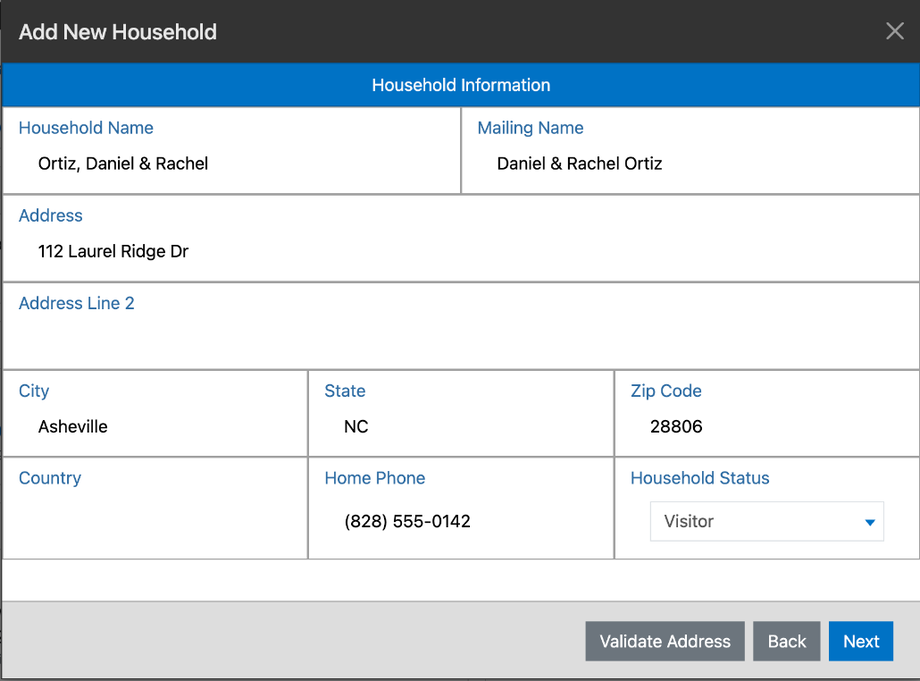Click Validate Address button
The width and height of the screenshot is (920, 681).
pyautogui.click(x=665, y=641)
